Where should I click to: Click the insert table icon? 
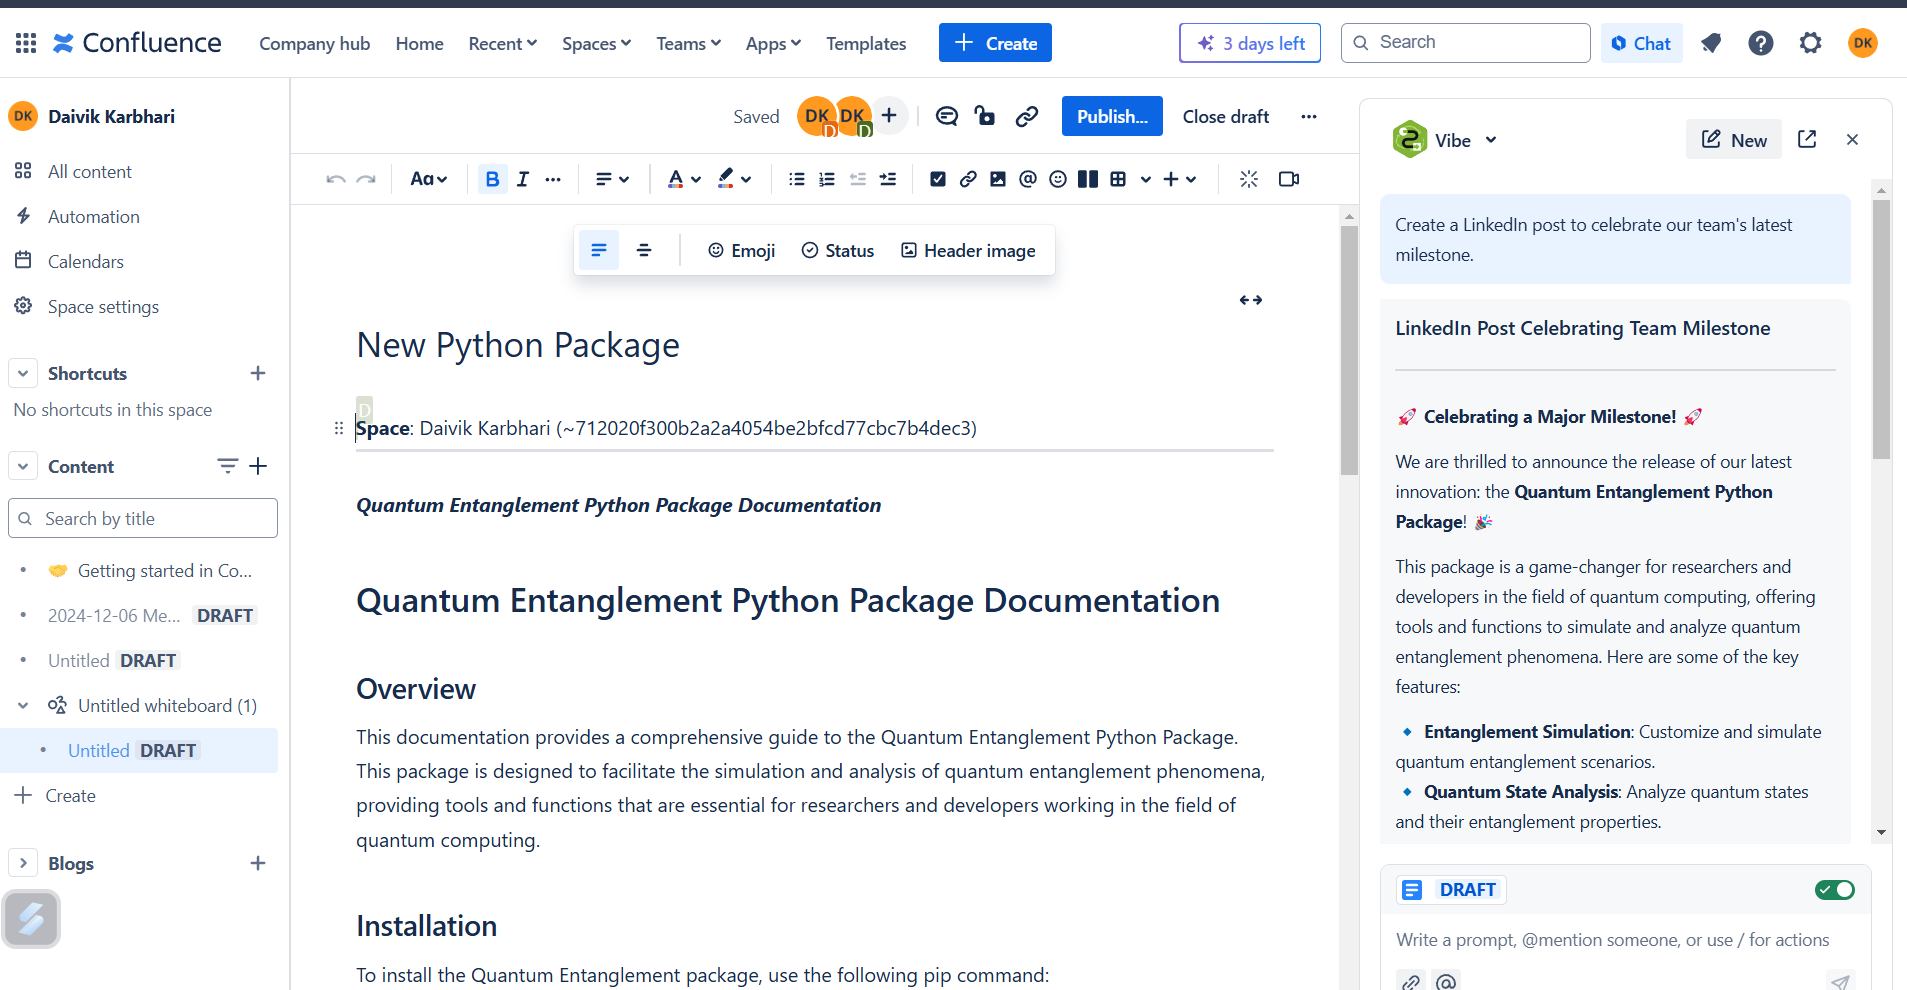[1118, 179]
